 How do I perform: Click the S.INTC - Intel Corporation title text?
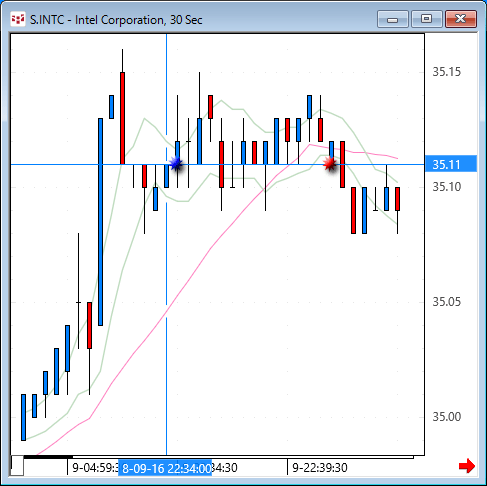pyautogui.click(x=116, y=20)
